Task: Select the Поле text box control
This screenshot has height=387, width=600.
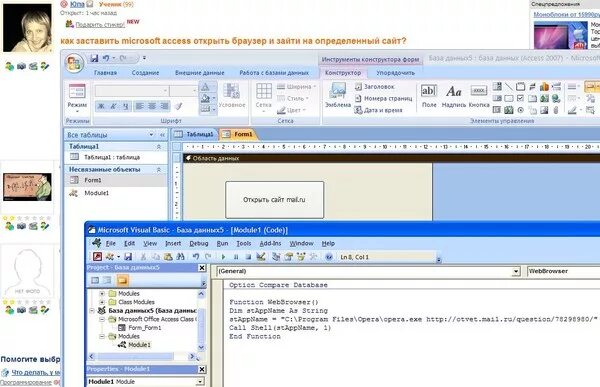Action: [x=429, y=96]
